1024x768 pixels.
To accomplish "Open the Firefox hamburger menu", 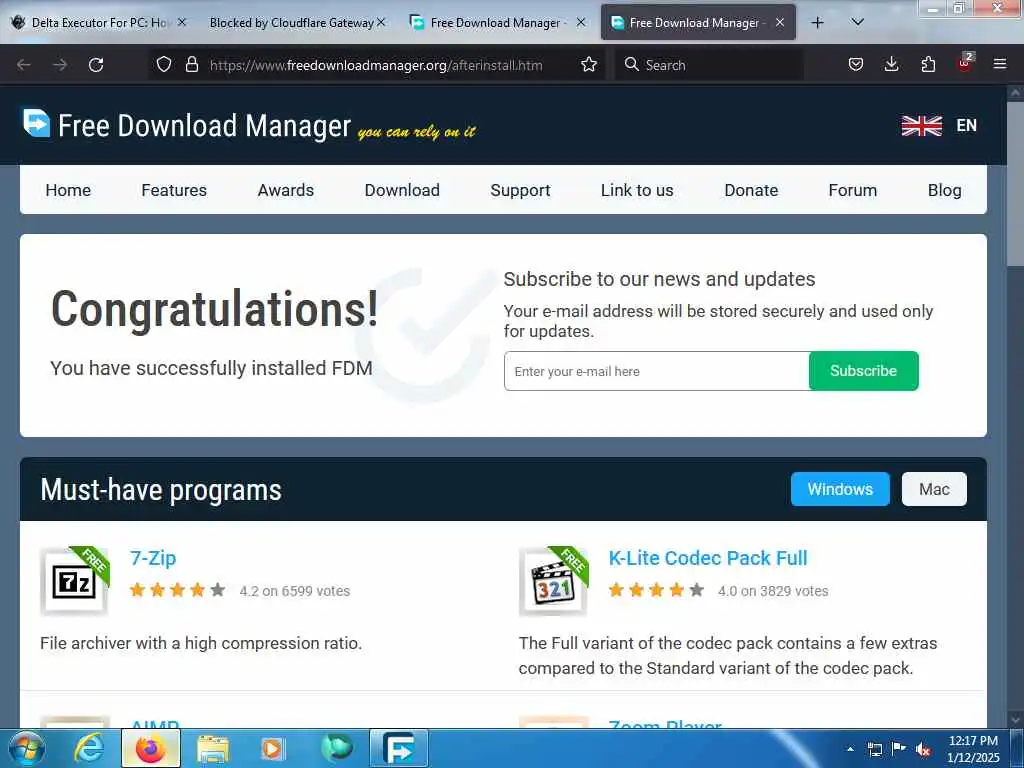I will click(1000, 64).
